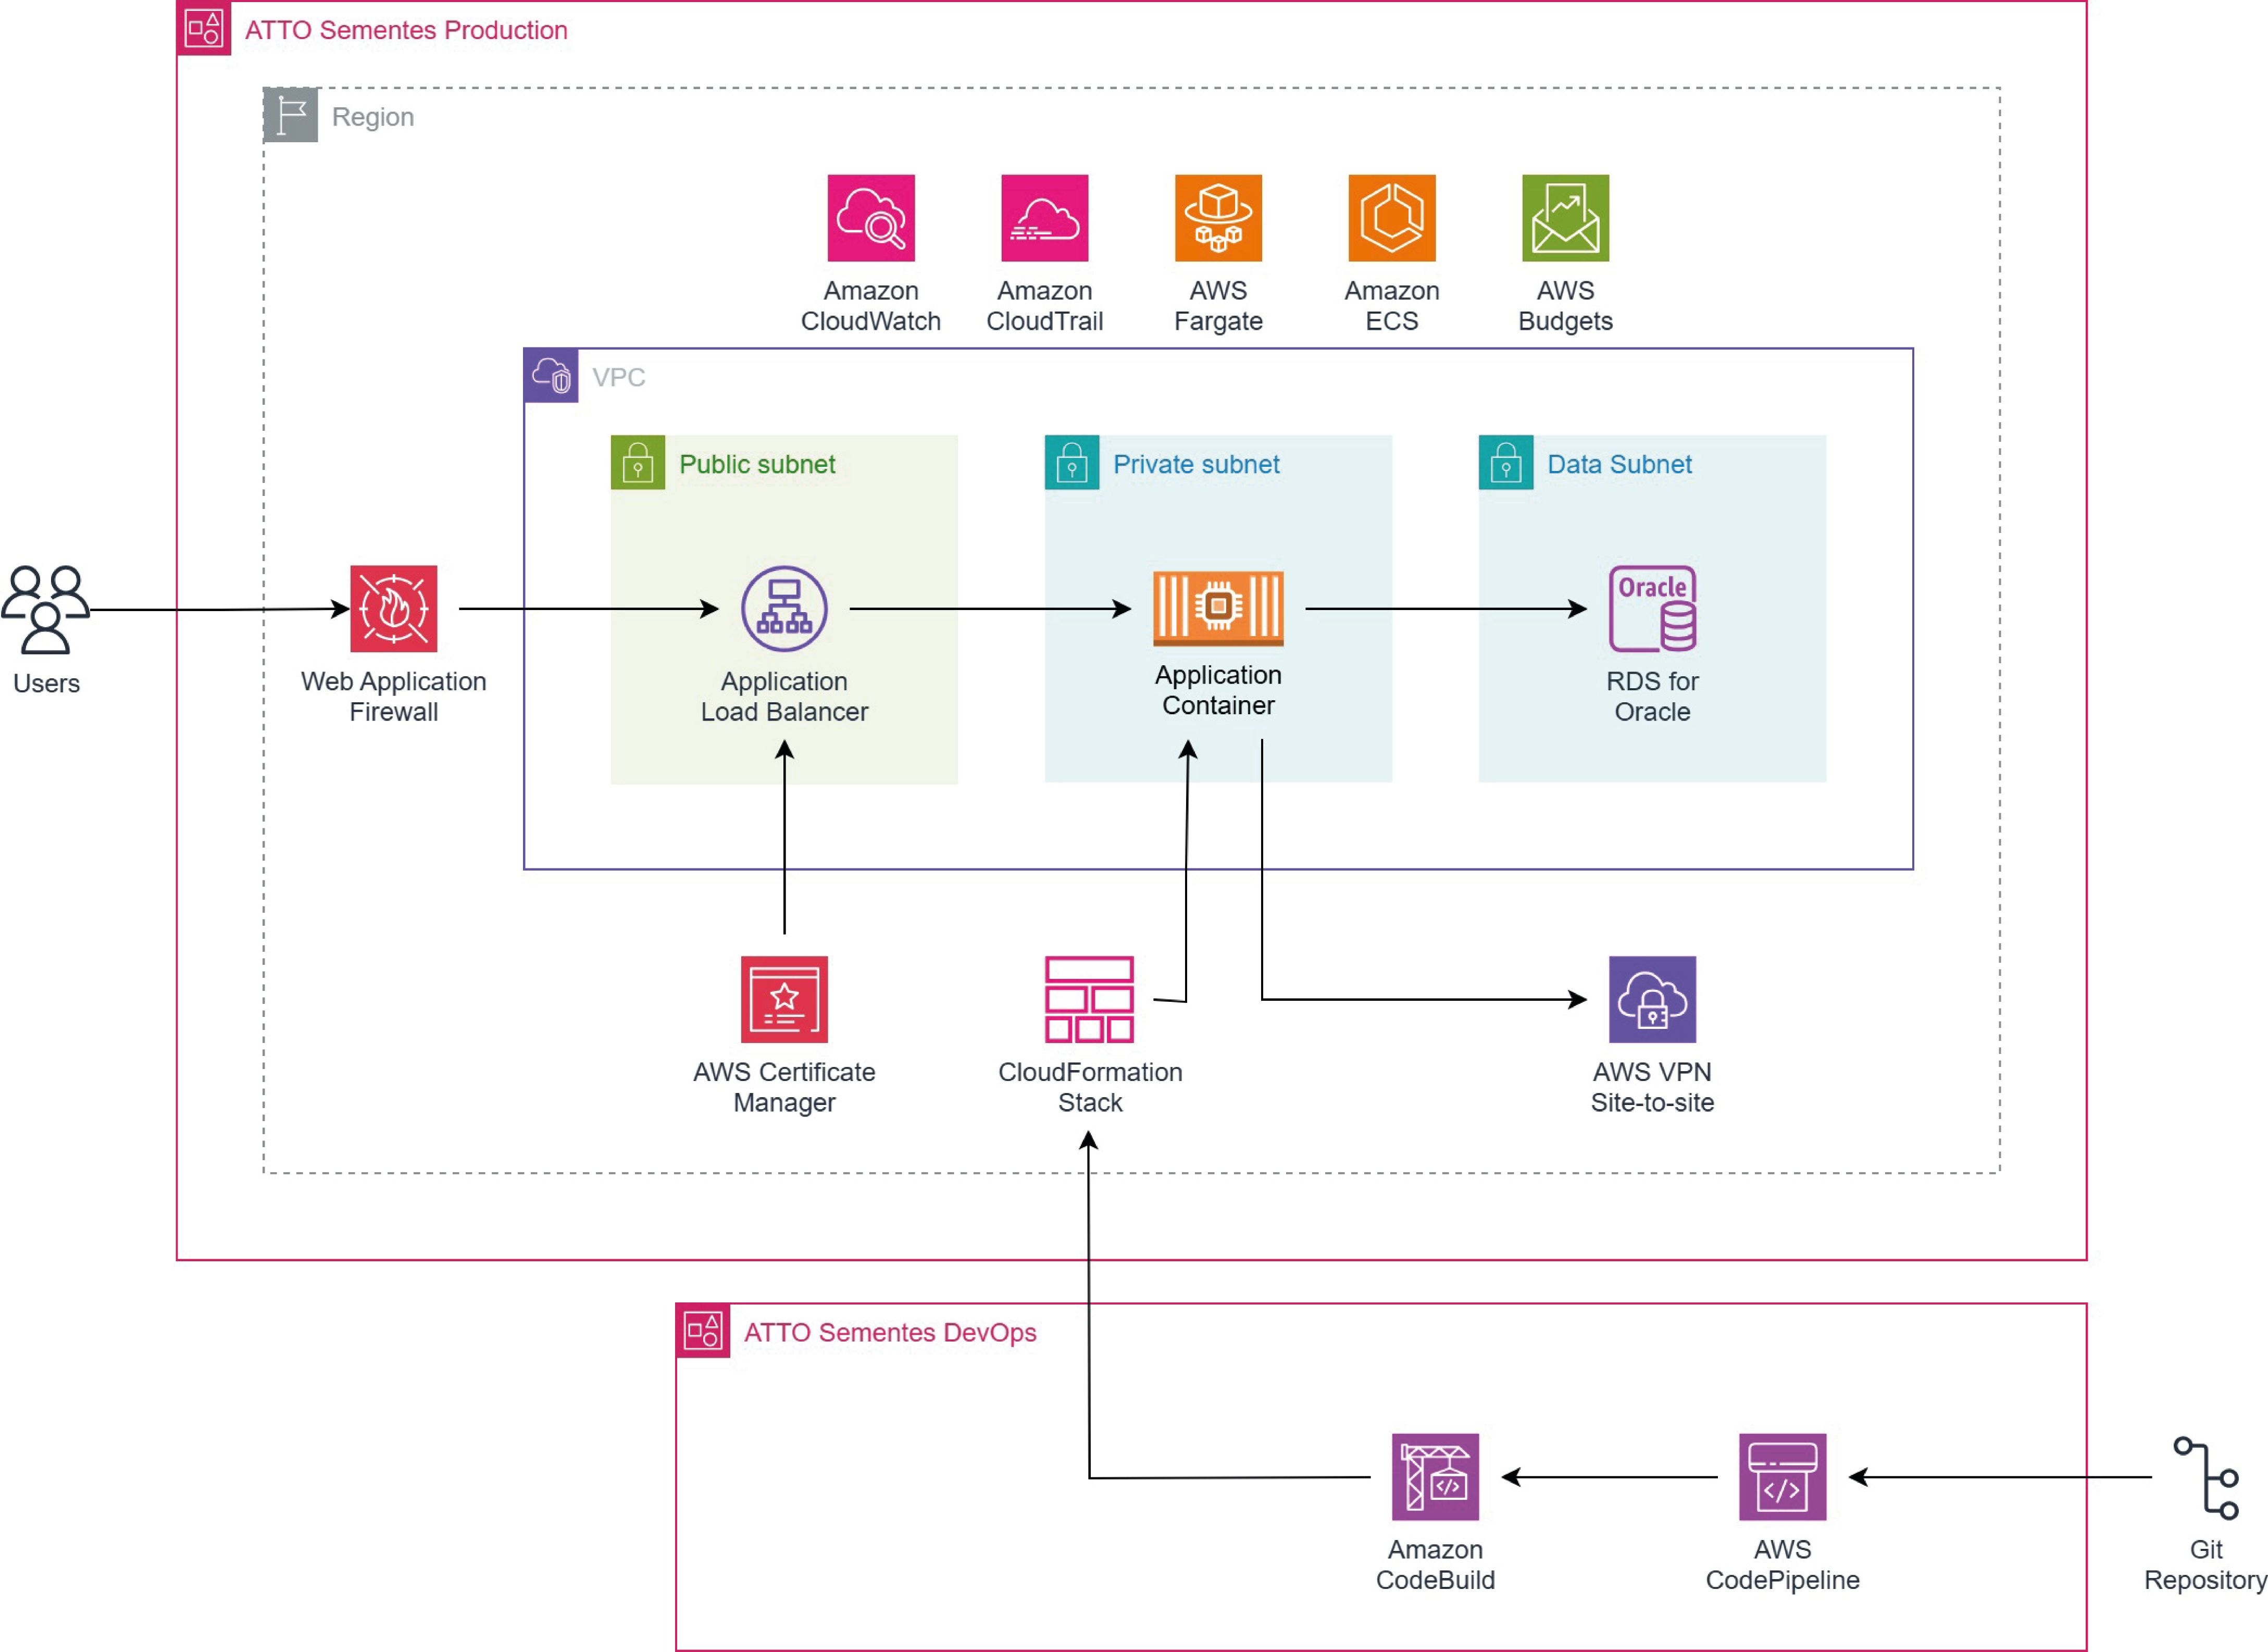Select the AWS CodePipeline icon

pos(1782,1476)
